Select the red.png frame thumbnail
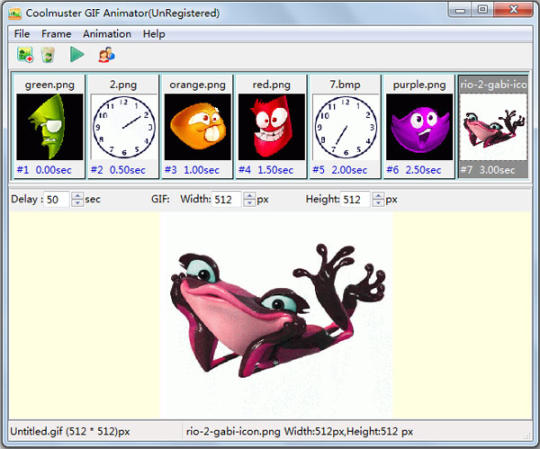This screenshot has width=540, height=449. coord(271,127)
